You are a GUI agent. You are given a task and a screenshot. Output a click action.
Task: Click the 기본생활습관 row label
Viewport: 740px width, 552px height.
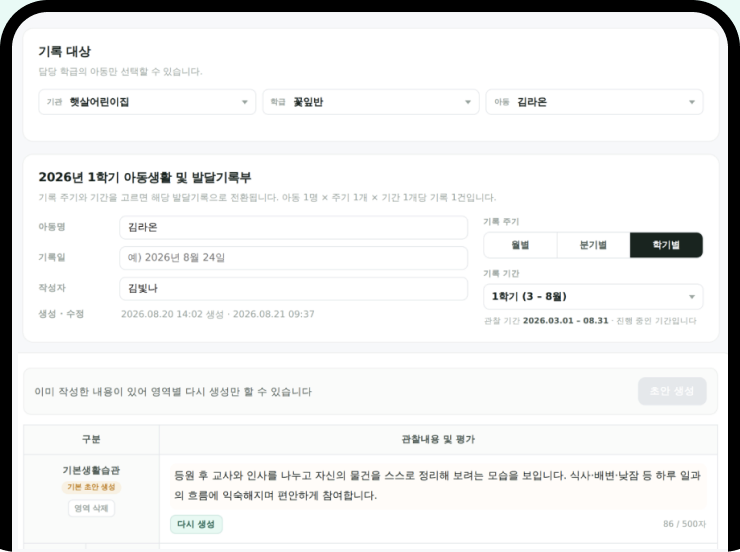coord(91,470)
